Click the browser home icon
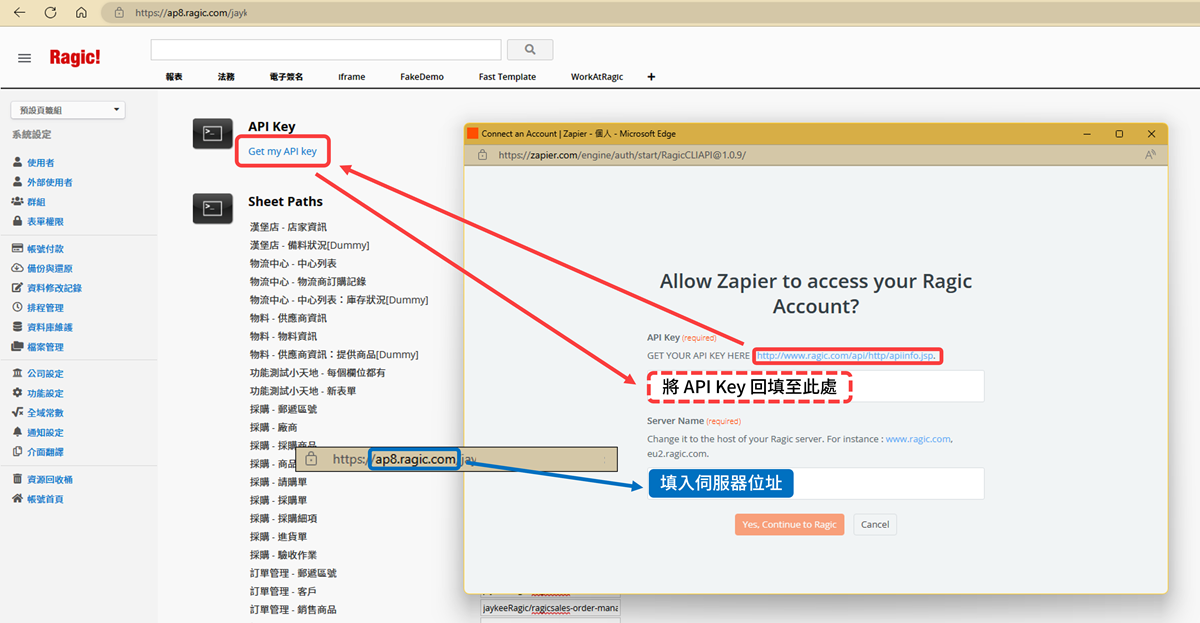Viewport: 1200px width, 623px height. coord(82,13)
